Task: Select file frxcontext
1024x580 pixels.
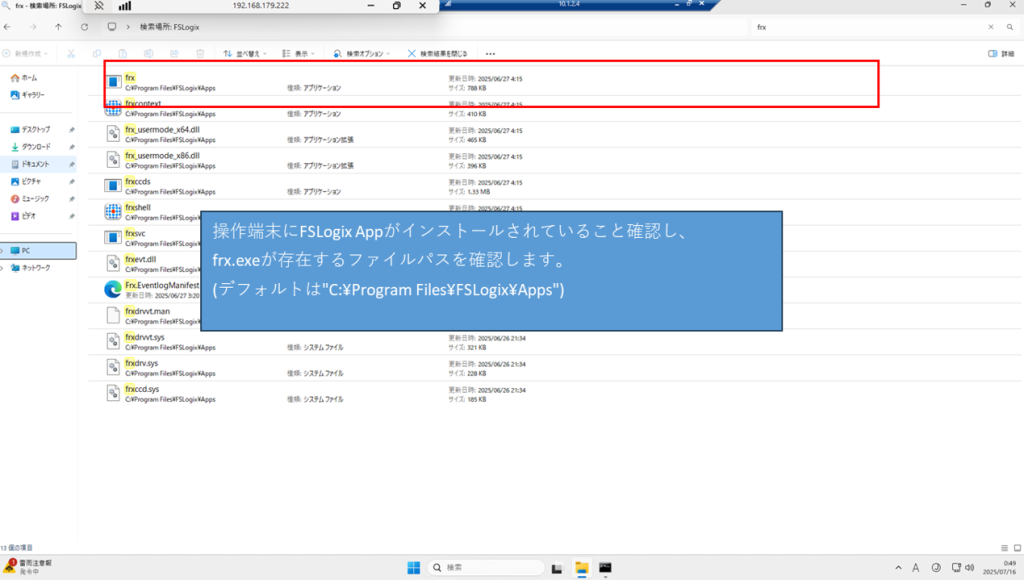Action: click(x=143, y=104)
